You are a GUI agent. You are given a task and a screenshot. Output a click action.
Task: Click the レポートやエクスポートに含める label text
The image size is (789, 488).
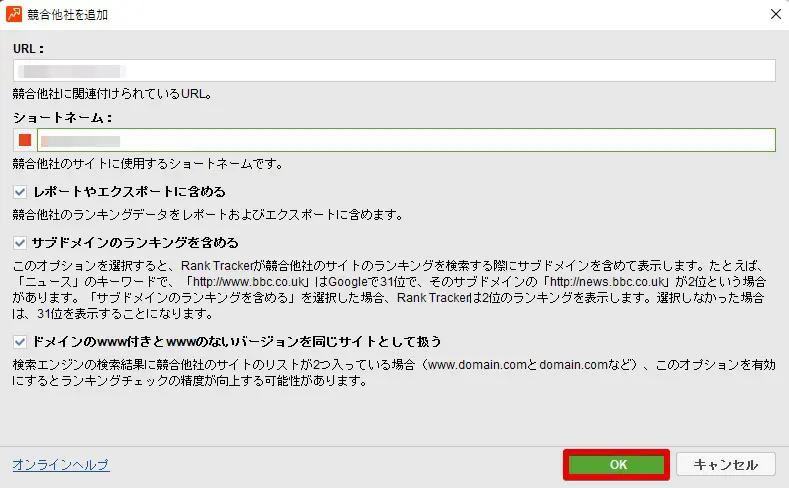129,191
